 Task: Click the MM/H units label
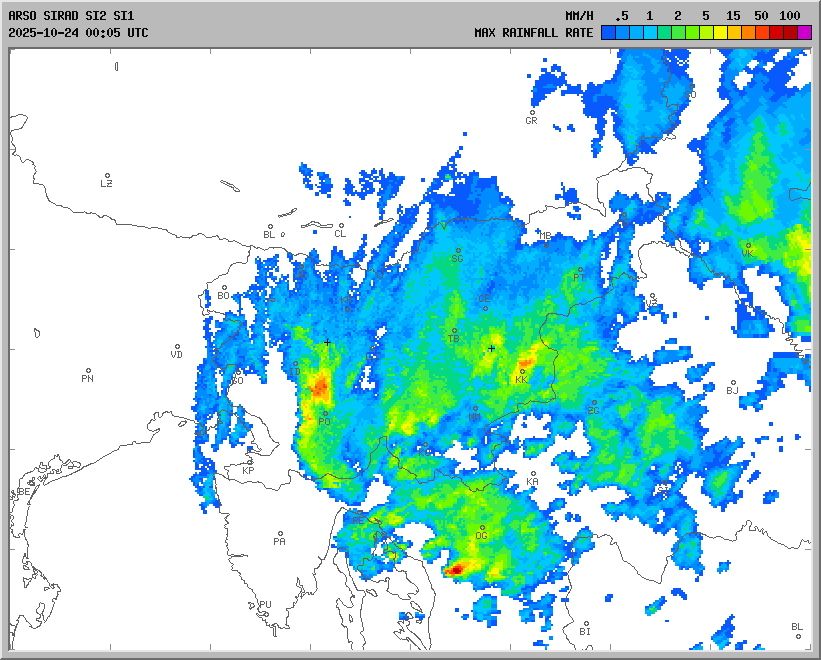point(579,16)
